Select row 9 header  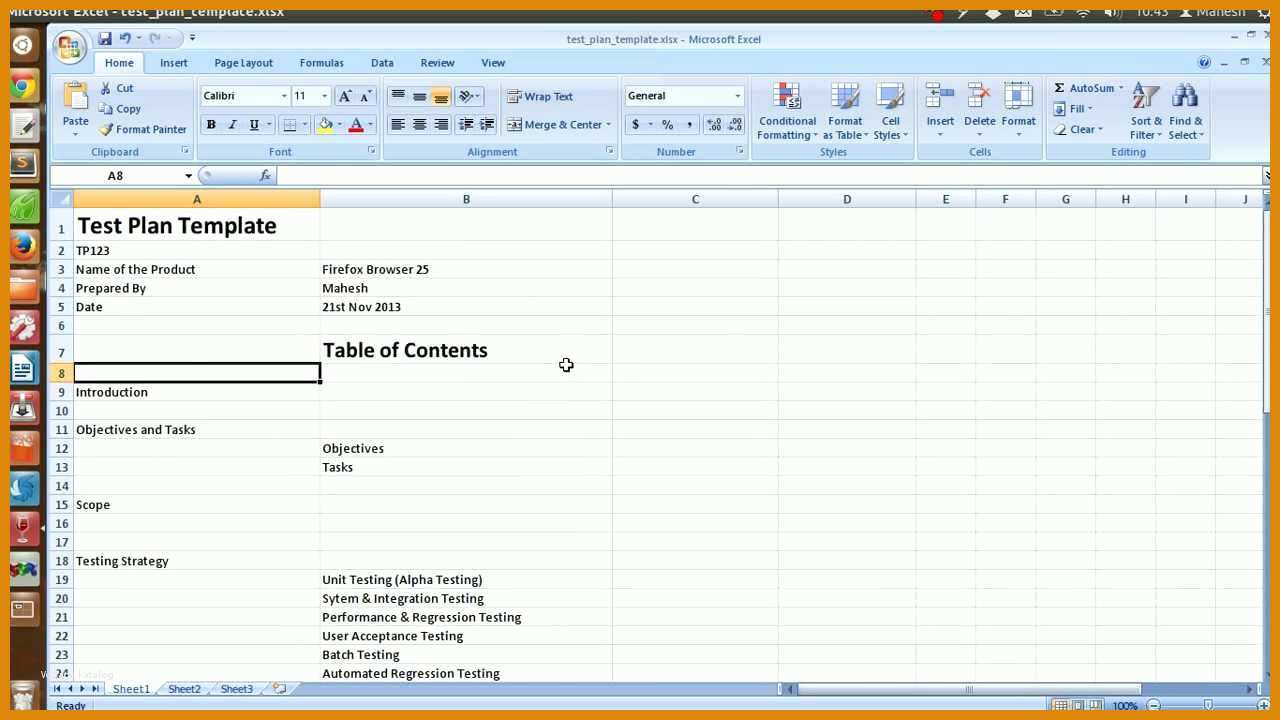coord(61,392)
